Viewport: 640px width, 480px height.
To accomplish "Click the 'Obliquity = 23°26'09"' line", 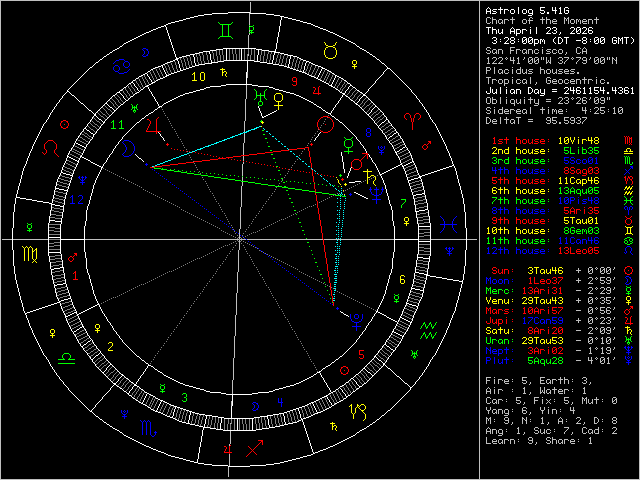I will (548, 101).
